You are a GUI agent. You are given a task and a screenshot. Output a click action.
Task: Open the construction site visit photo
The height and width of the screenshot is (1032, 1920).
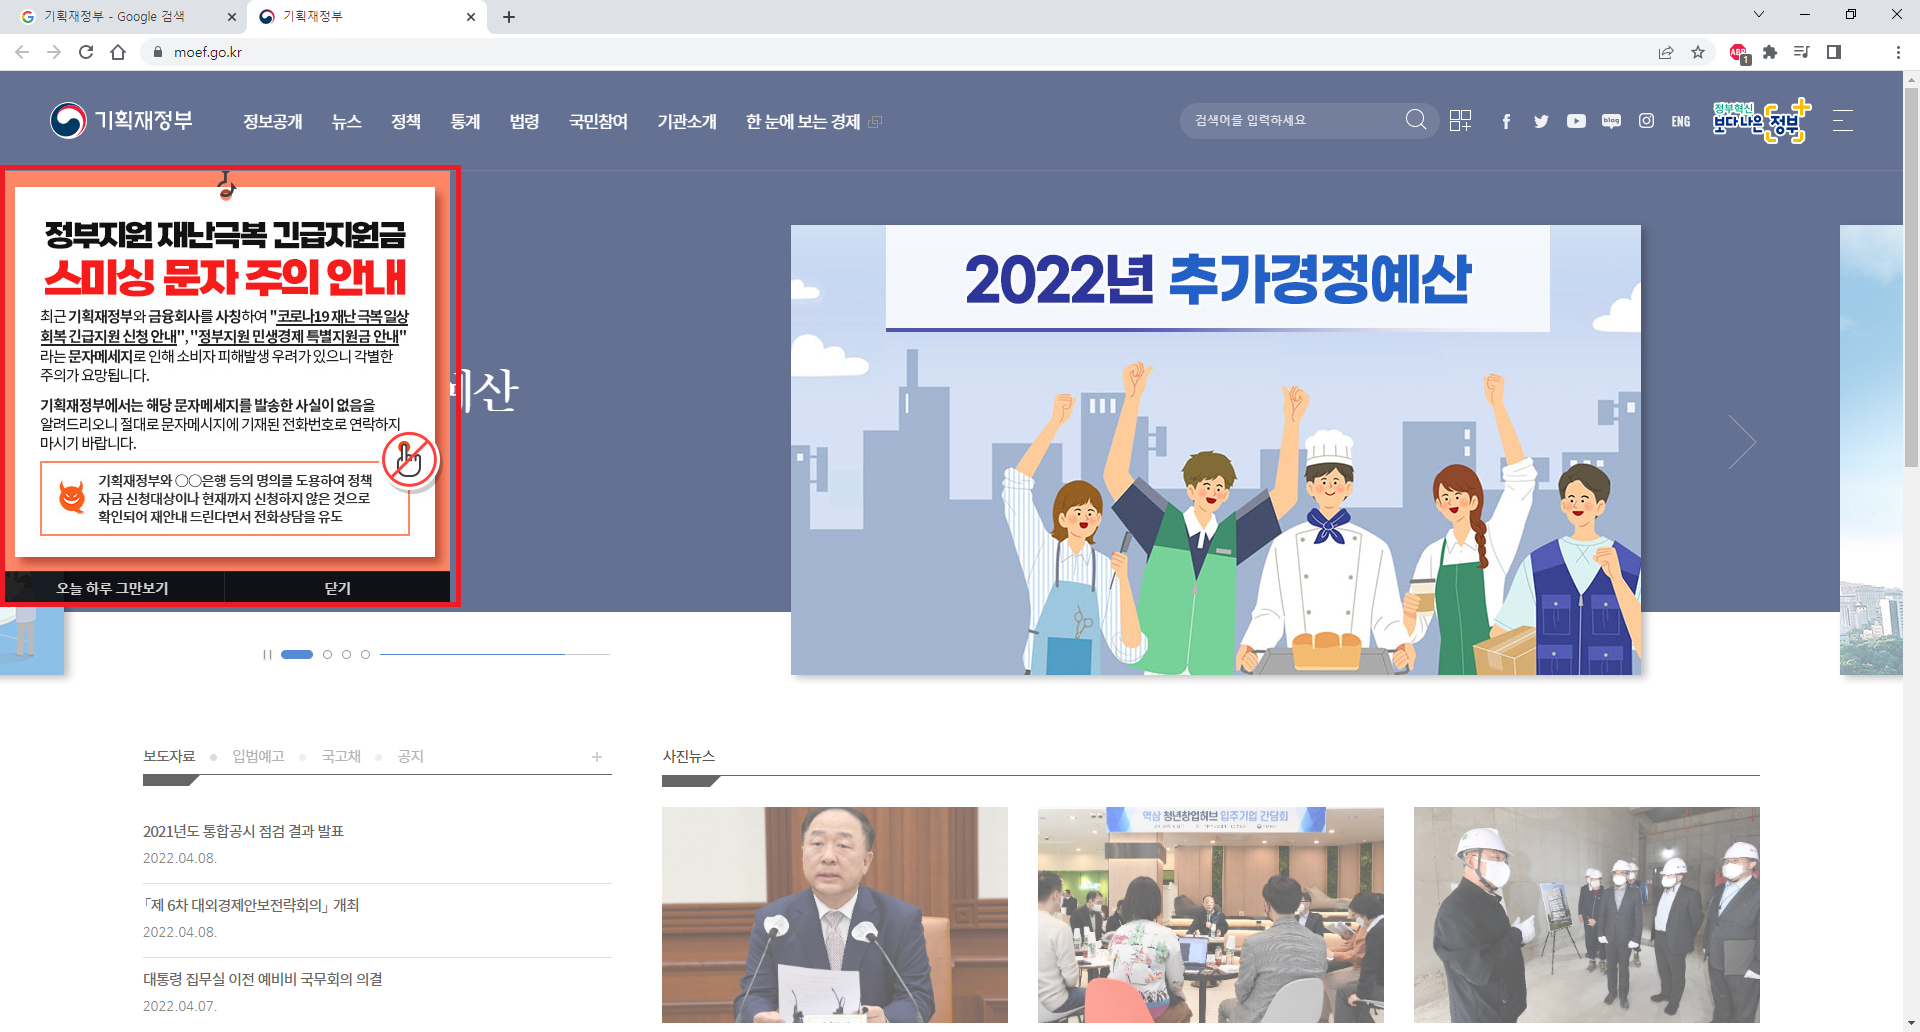[x=1587, y=915]
